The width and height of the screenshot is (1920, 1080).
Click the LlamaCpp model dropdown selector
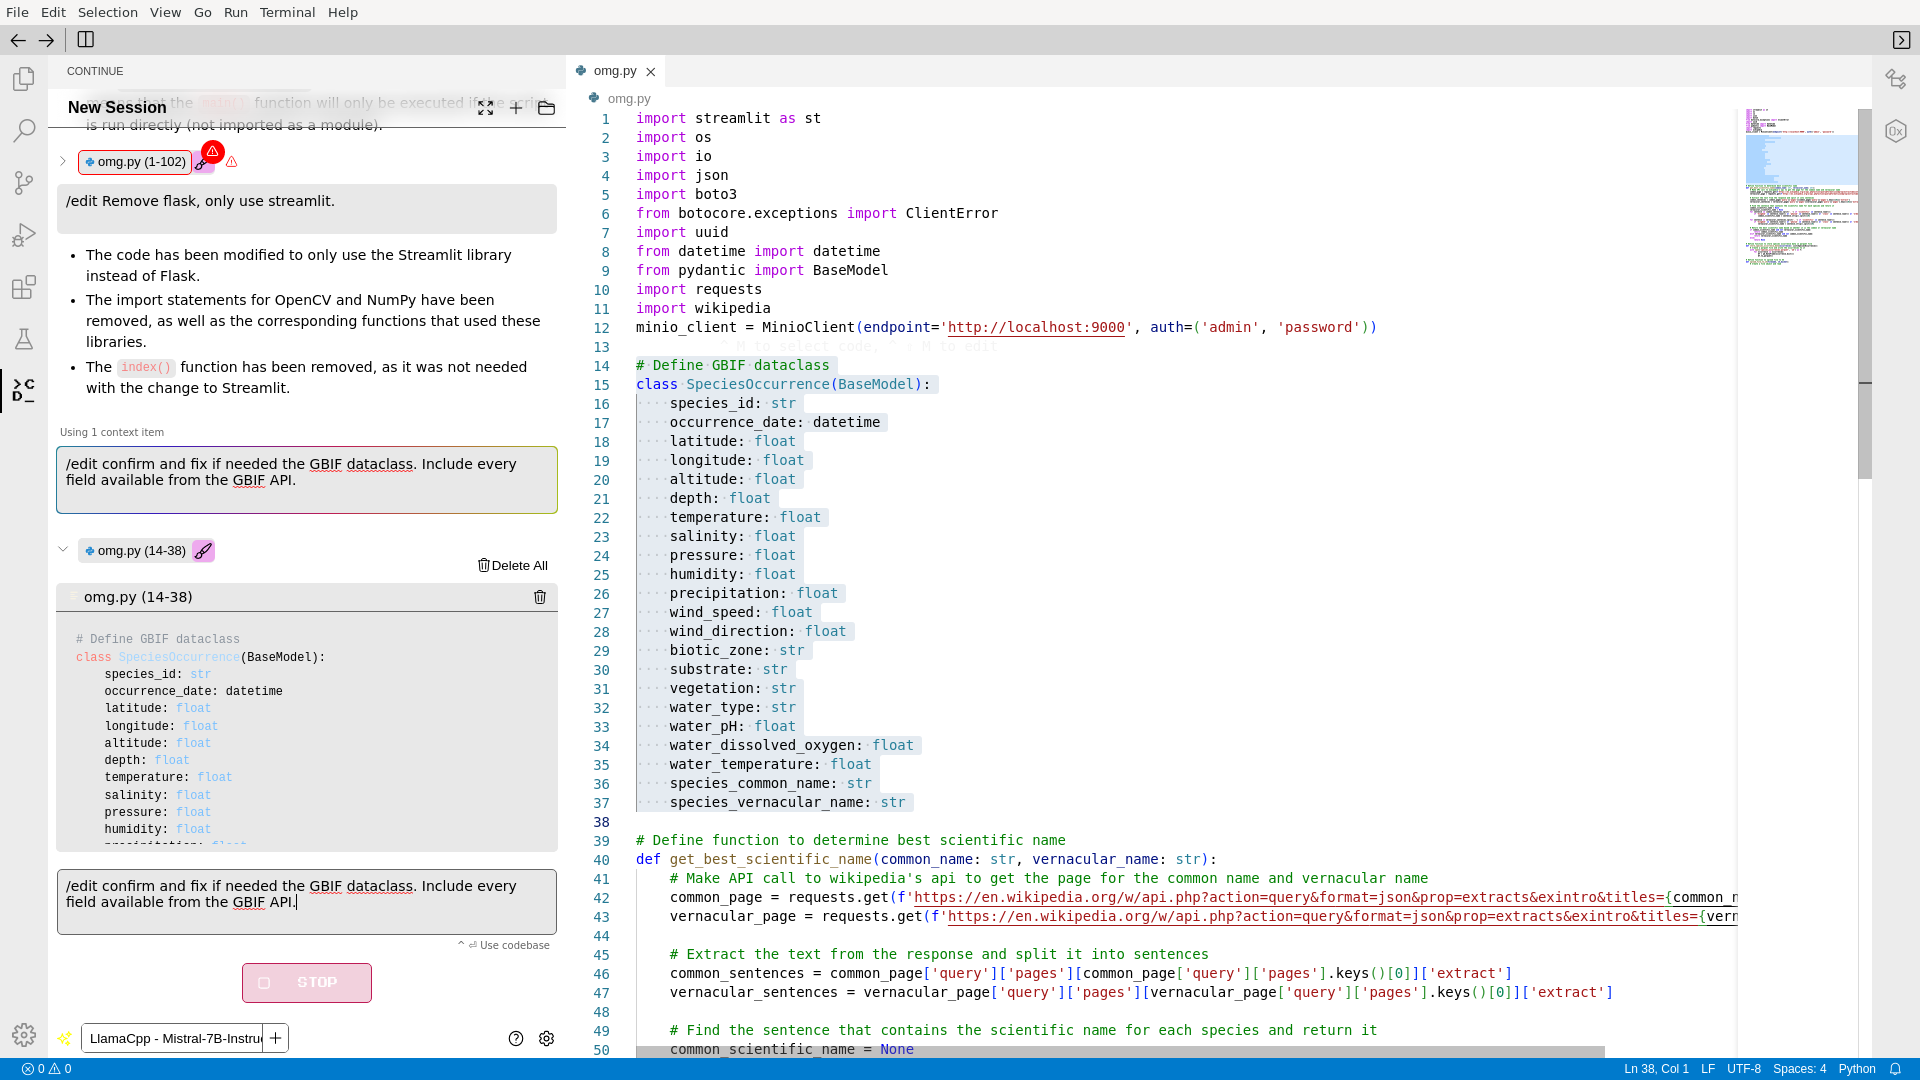point(173,1038)
